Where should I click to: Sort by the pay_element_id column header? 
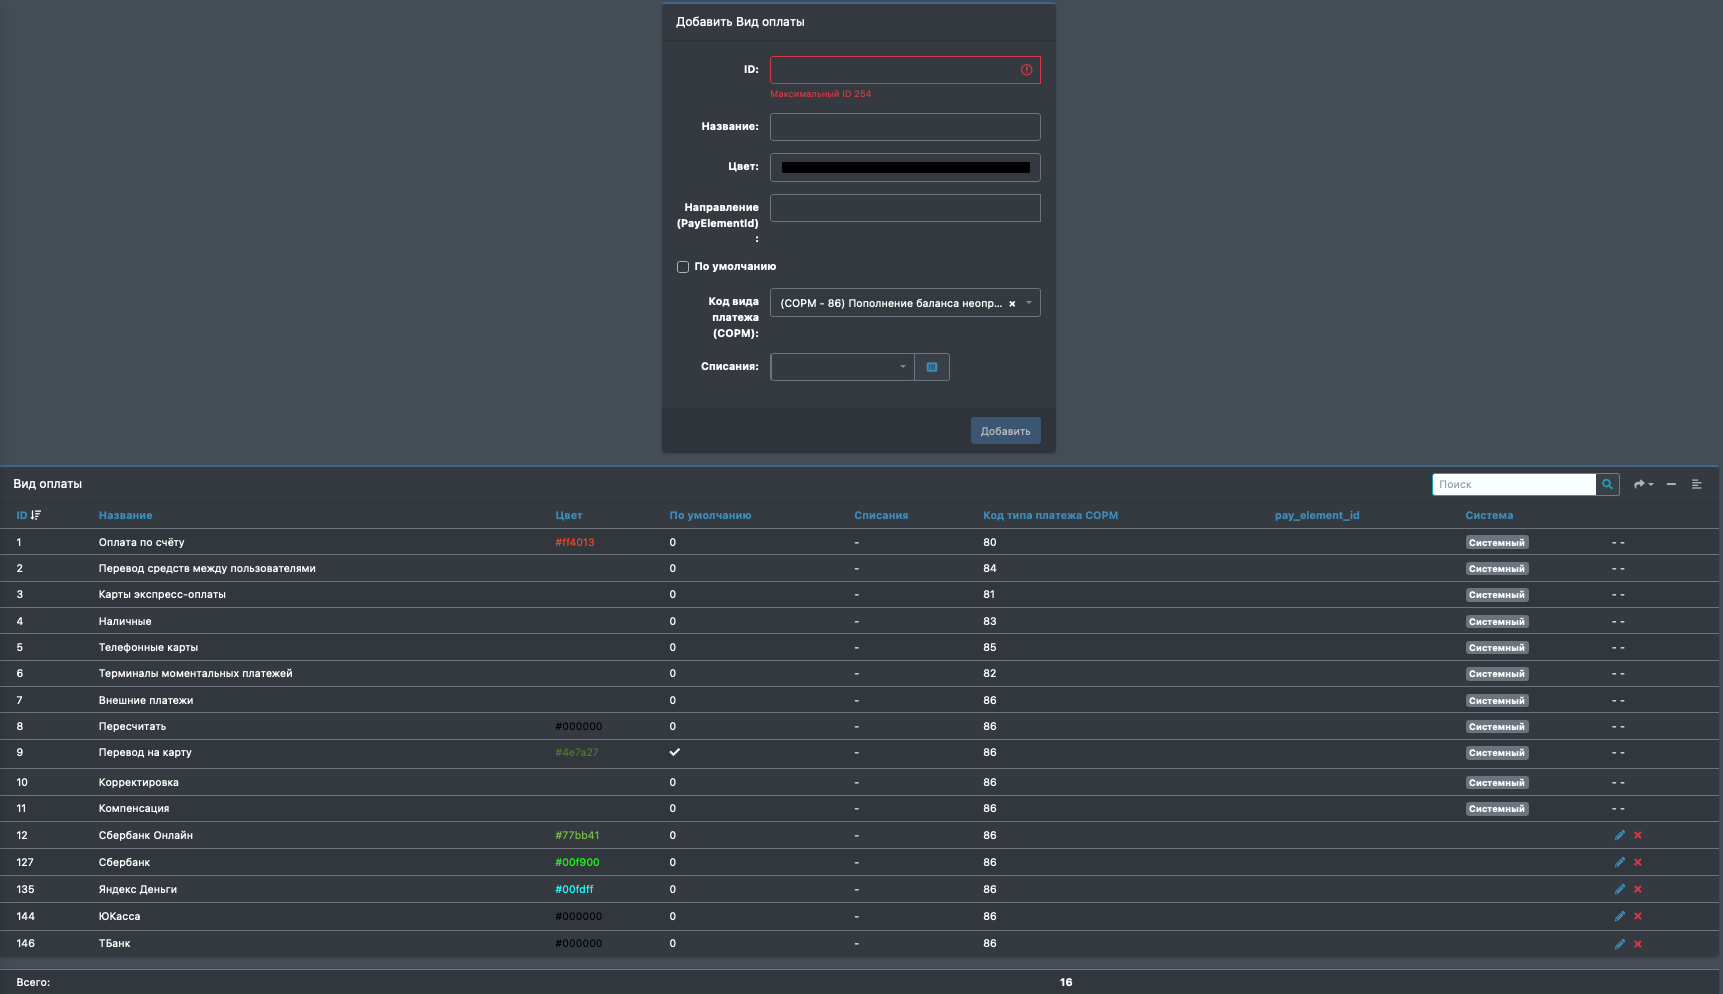click(x=1317, y=515)
